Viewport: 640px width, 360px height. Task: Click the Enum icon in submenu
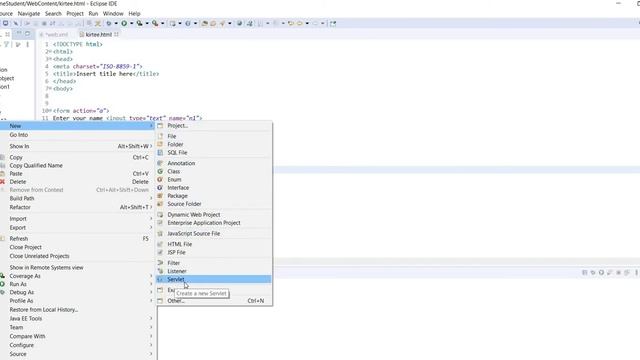click(160, 180)
